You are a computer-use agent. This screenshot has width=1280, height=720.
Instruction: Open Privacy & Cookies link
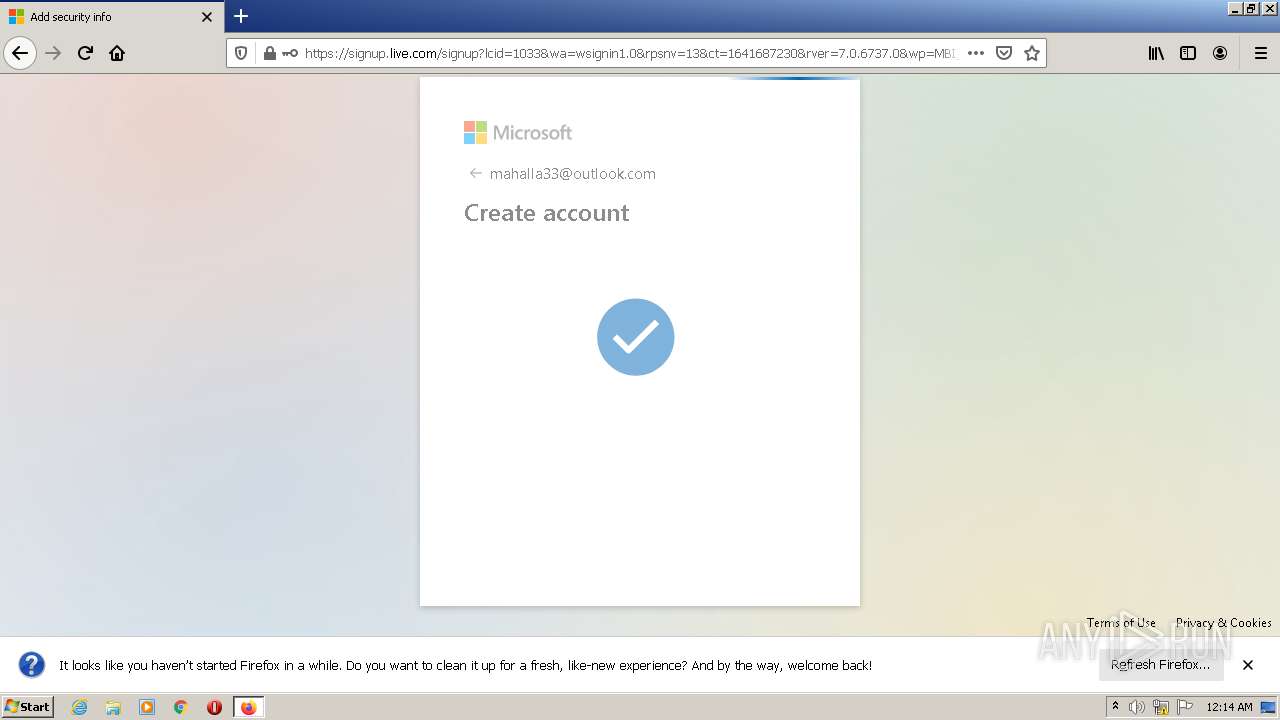1224,622
